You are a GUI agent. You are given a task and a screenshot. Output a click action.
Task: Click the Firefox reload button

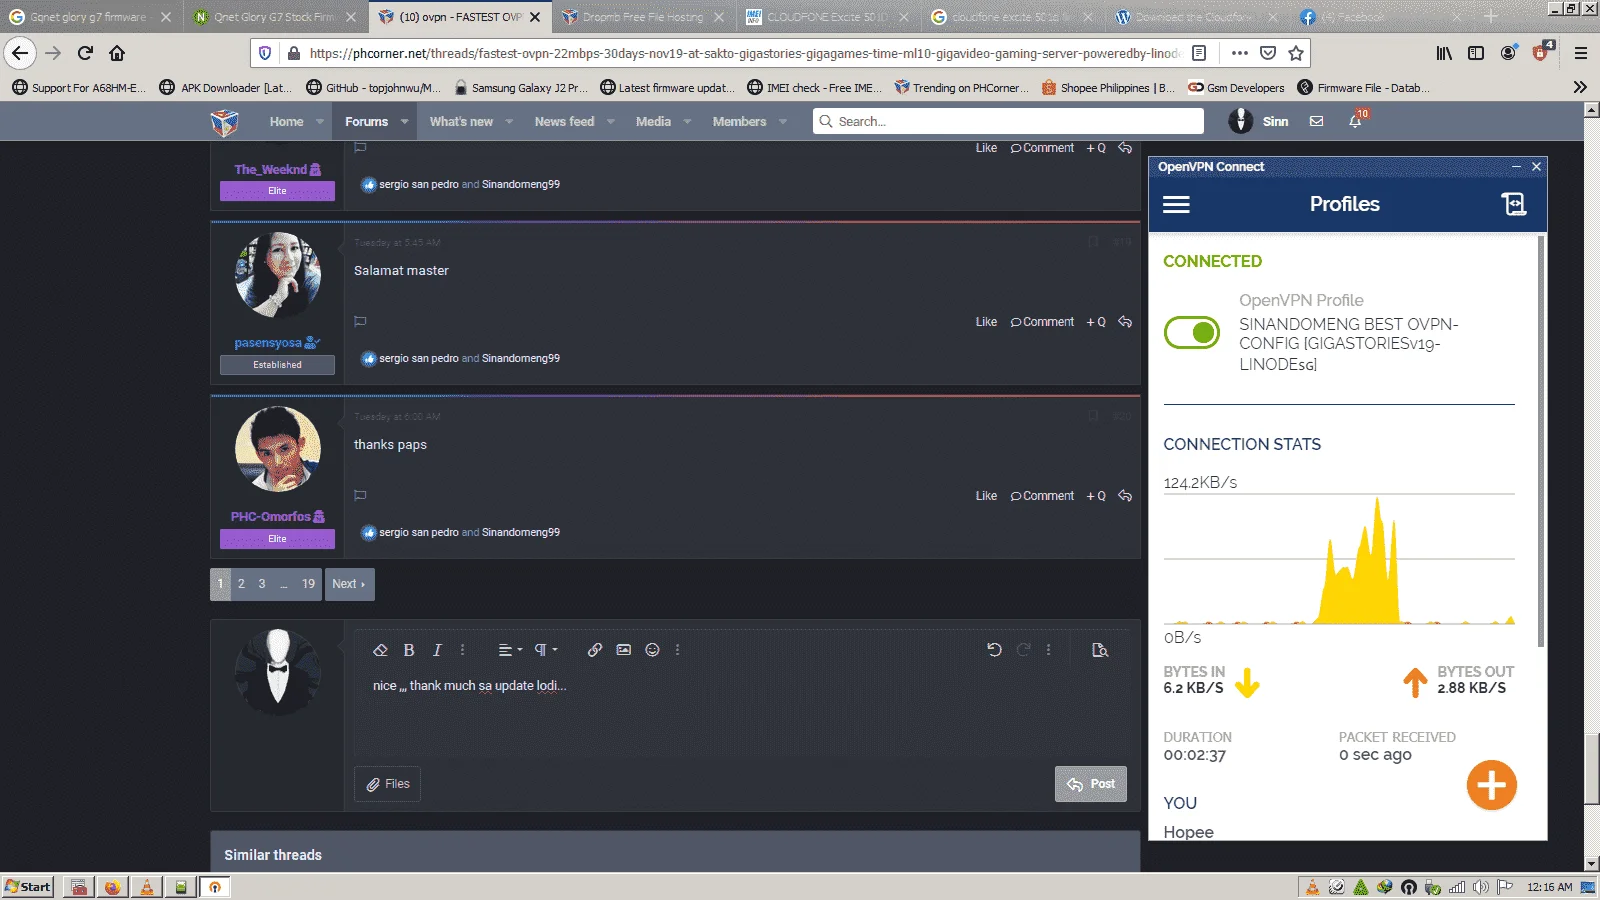coord(85,53)
